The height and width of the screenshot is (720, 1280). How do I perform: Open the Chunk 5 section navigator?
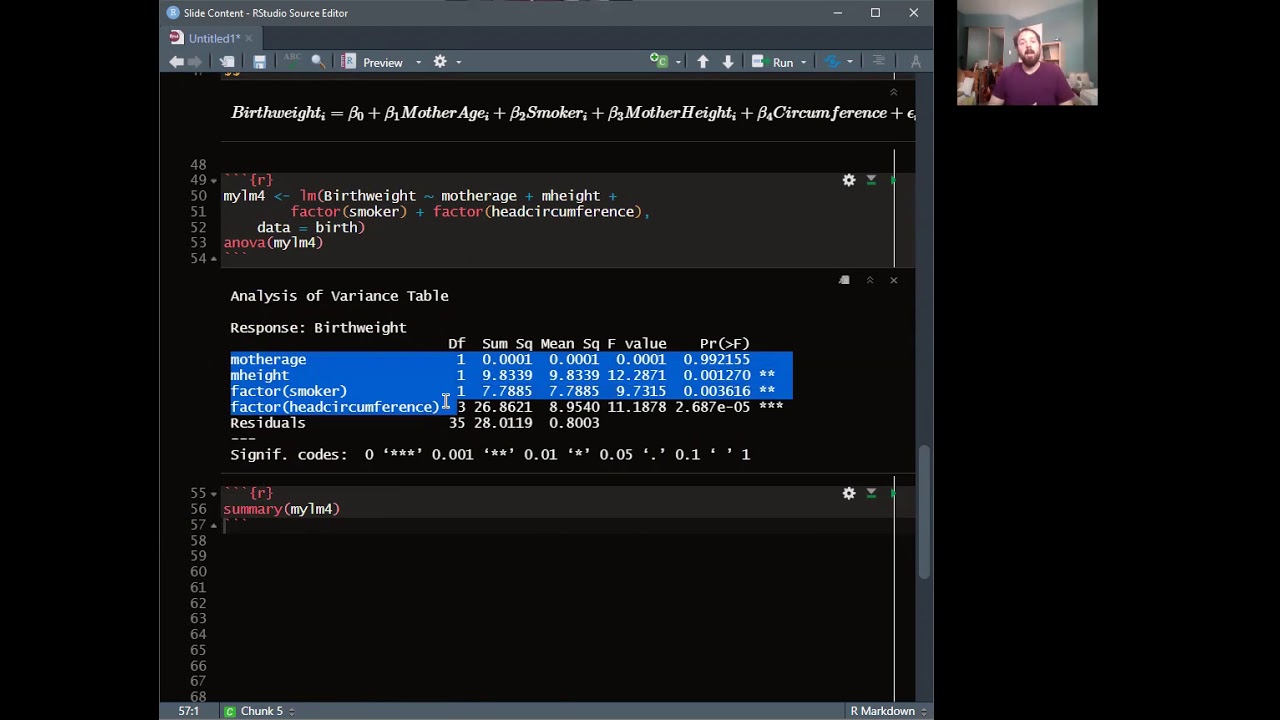click(261, 711)
